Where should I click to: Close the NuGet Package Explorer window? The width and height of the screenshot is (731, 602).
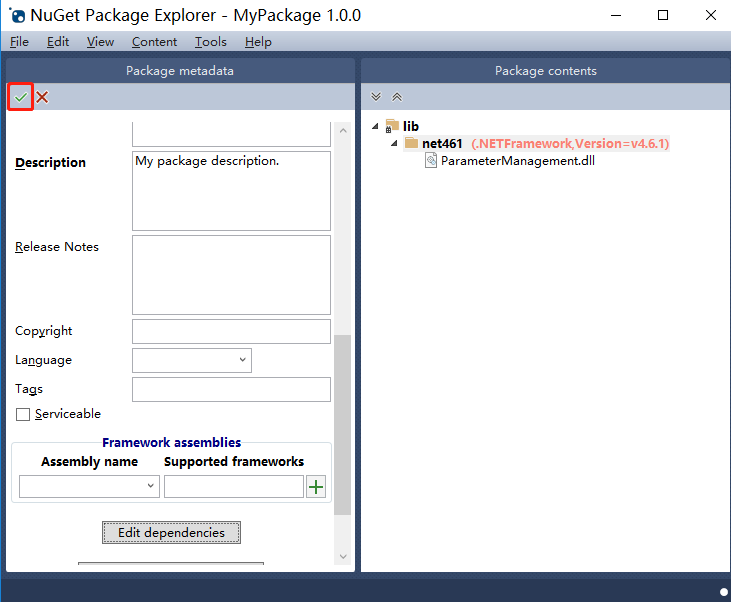tap(710, 15)
